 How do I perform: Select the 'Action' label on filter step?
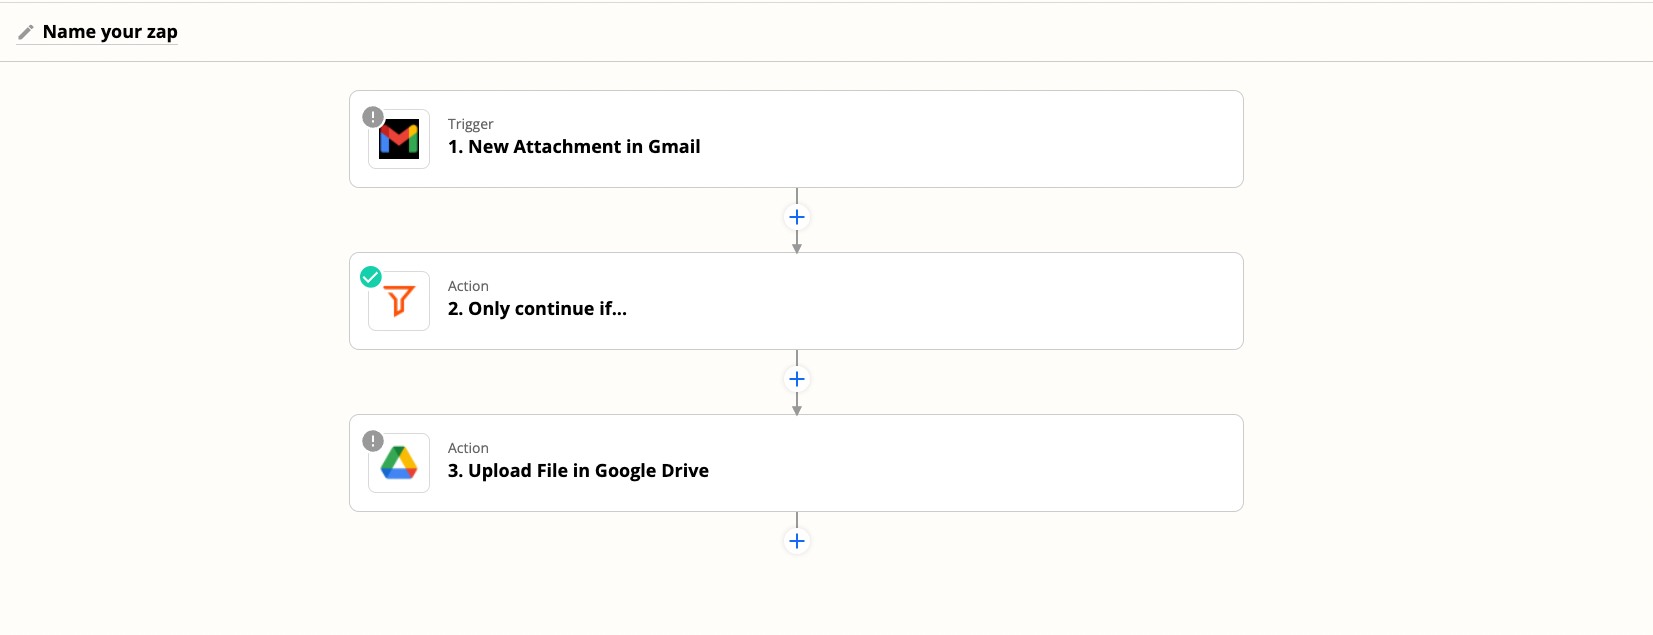pos(468,286)
